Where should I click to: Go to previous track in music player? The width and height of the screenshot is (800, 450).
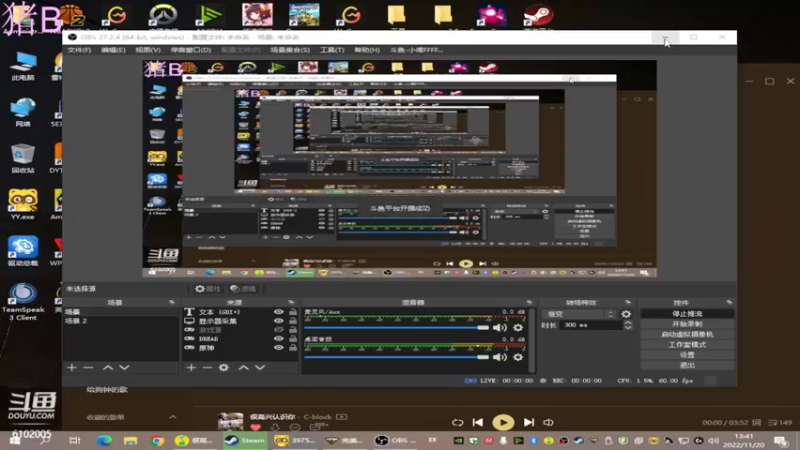click(478, 422)
